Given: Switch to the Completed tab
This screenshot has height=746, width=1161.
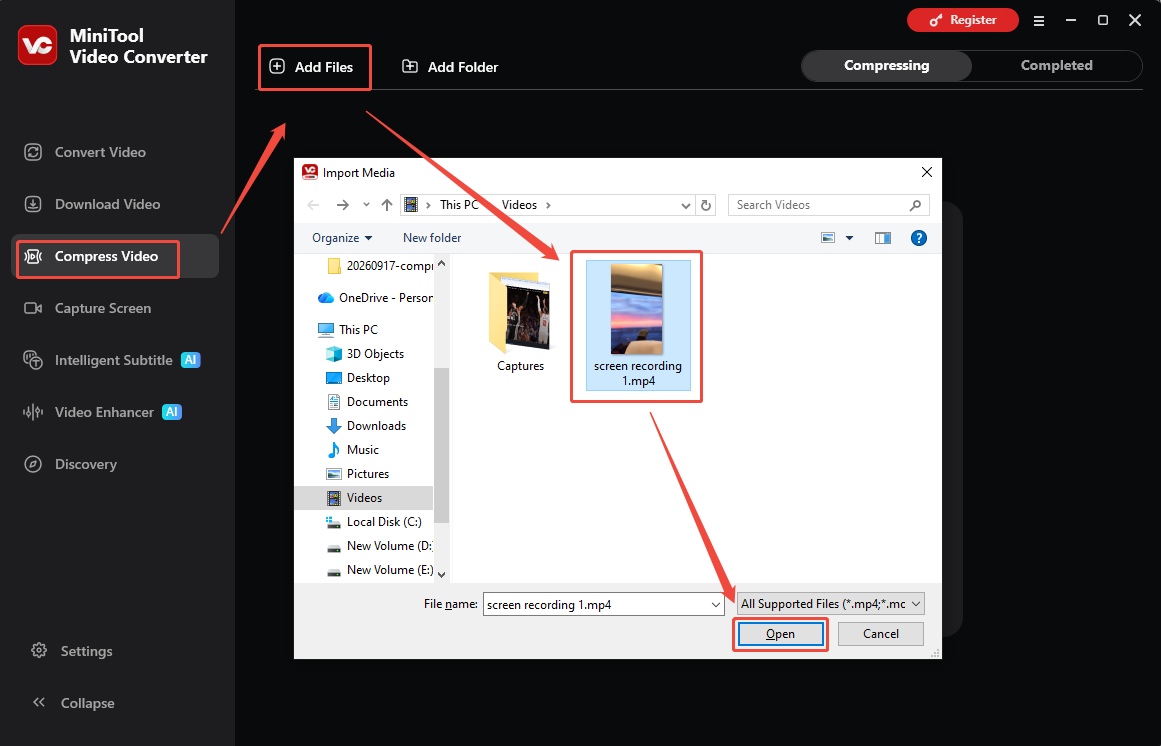Looking at the screenshot, I should pyautogui.click(x=1057, y=66).
